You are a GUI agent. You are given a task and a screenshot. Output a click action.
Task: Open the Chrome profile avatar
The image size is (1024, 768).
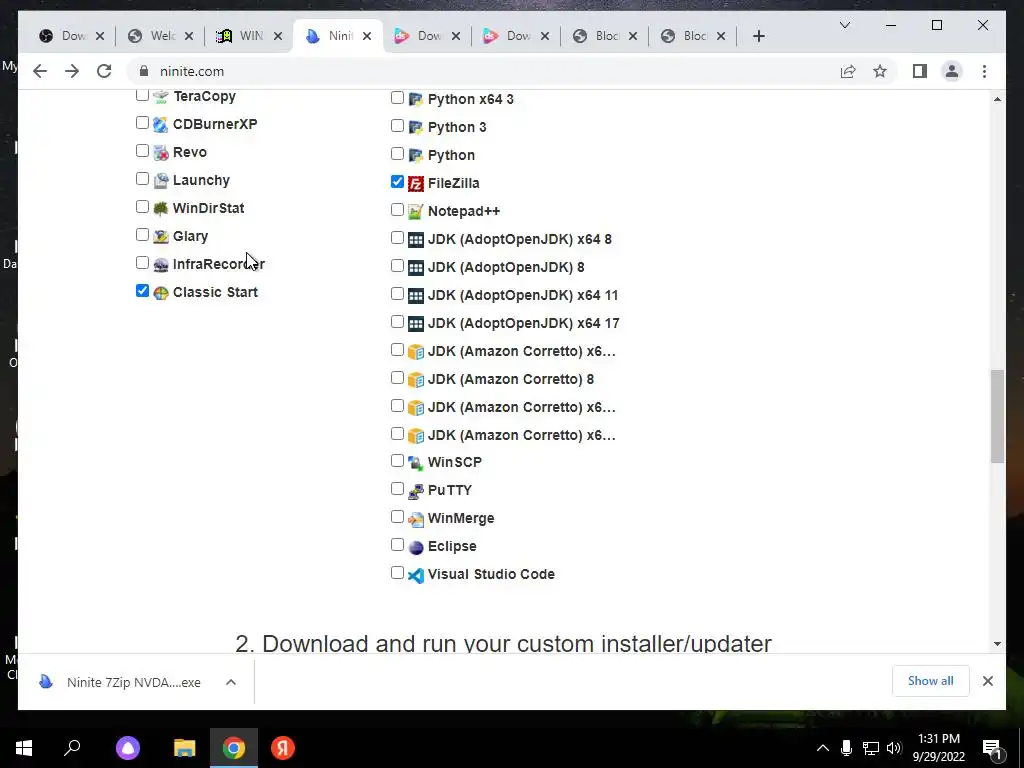(952, 71)
